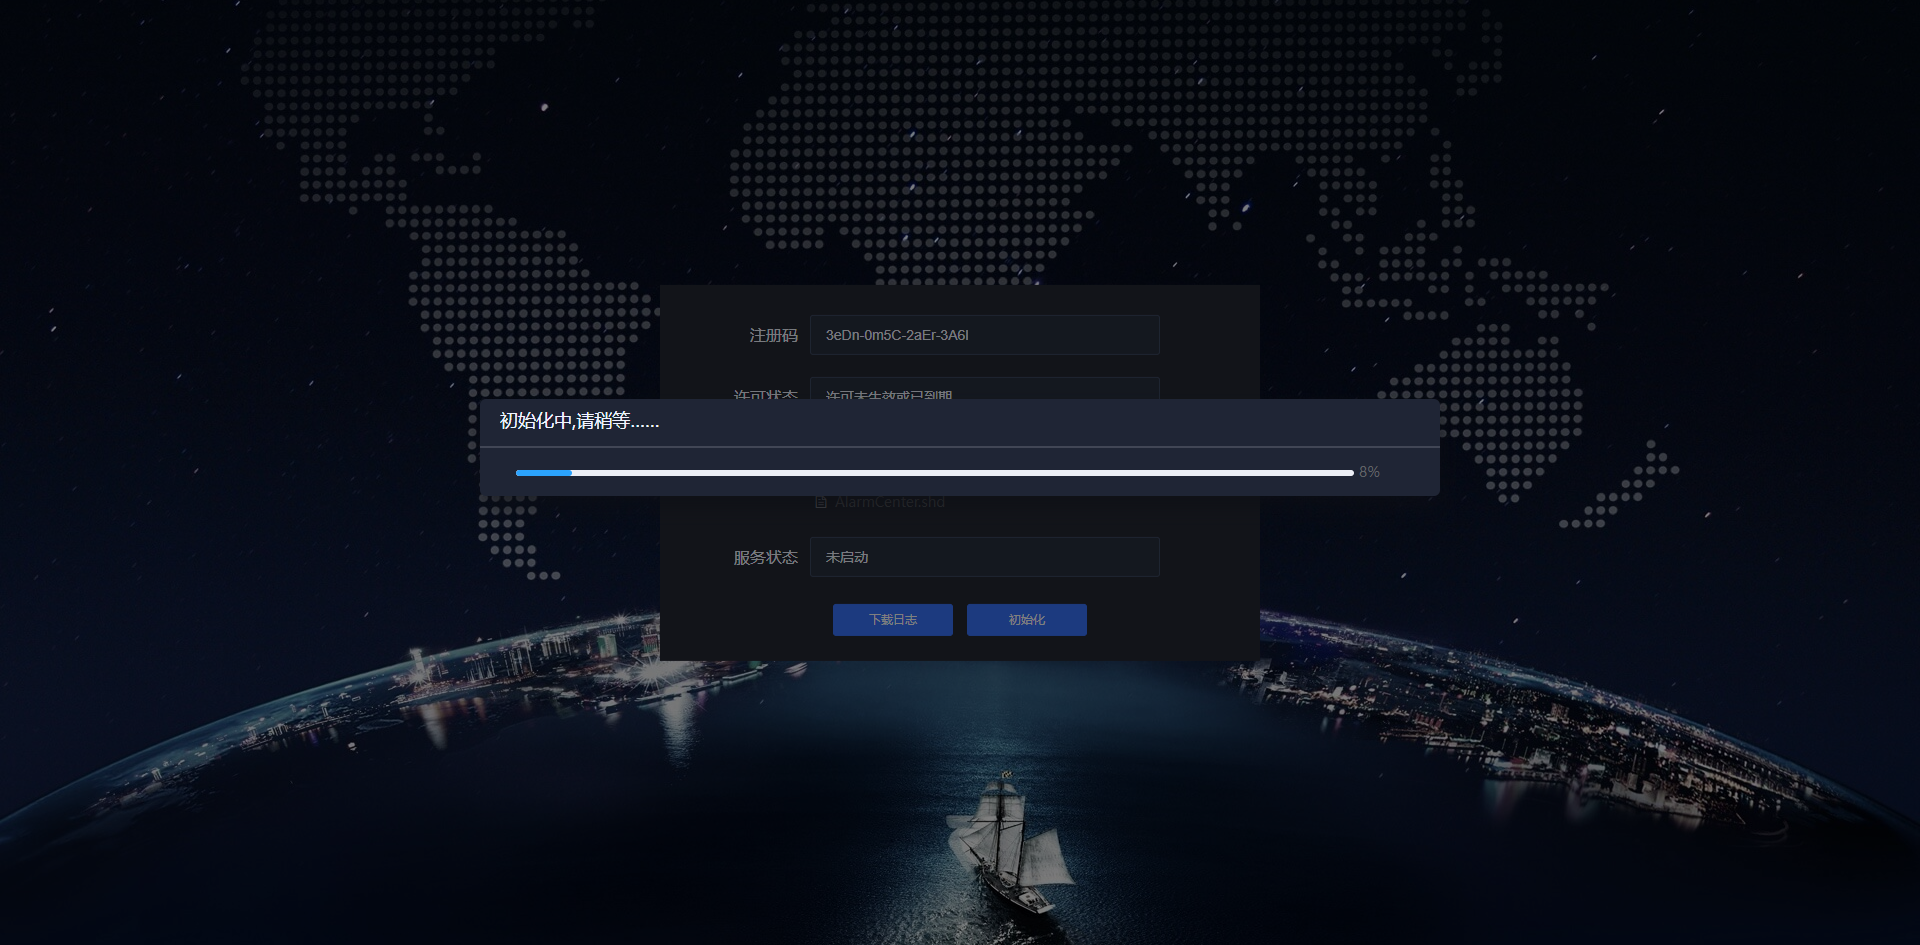Click the 初始化 initialize button
This screenshot has height=945, width=1920.
1027,620
